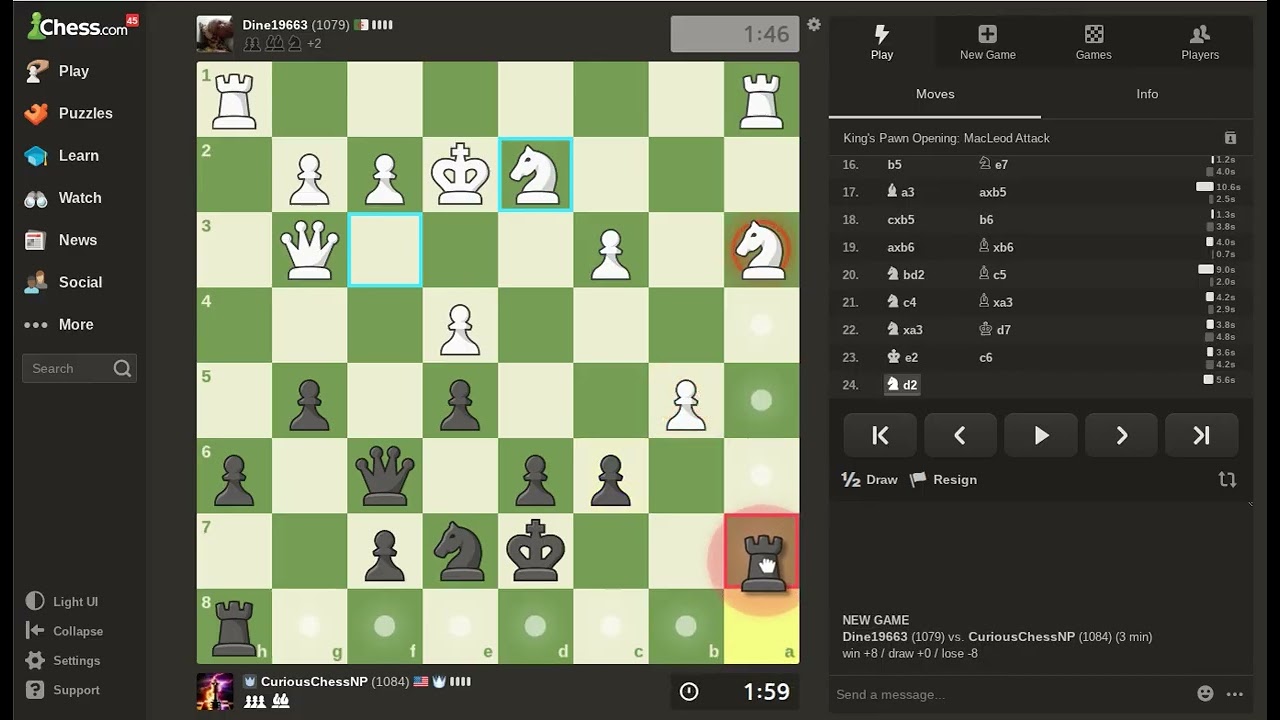This screenshot has height=720, width=1280.
Task: Select the Info subtab
Action: coord(1147,94)
